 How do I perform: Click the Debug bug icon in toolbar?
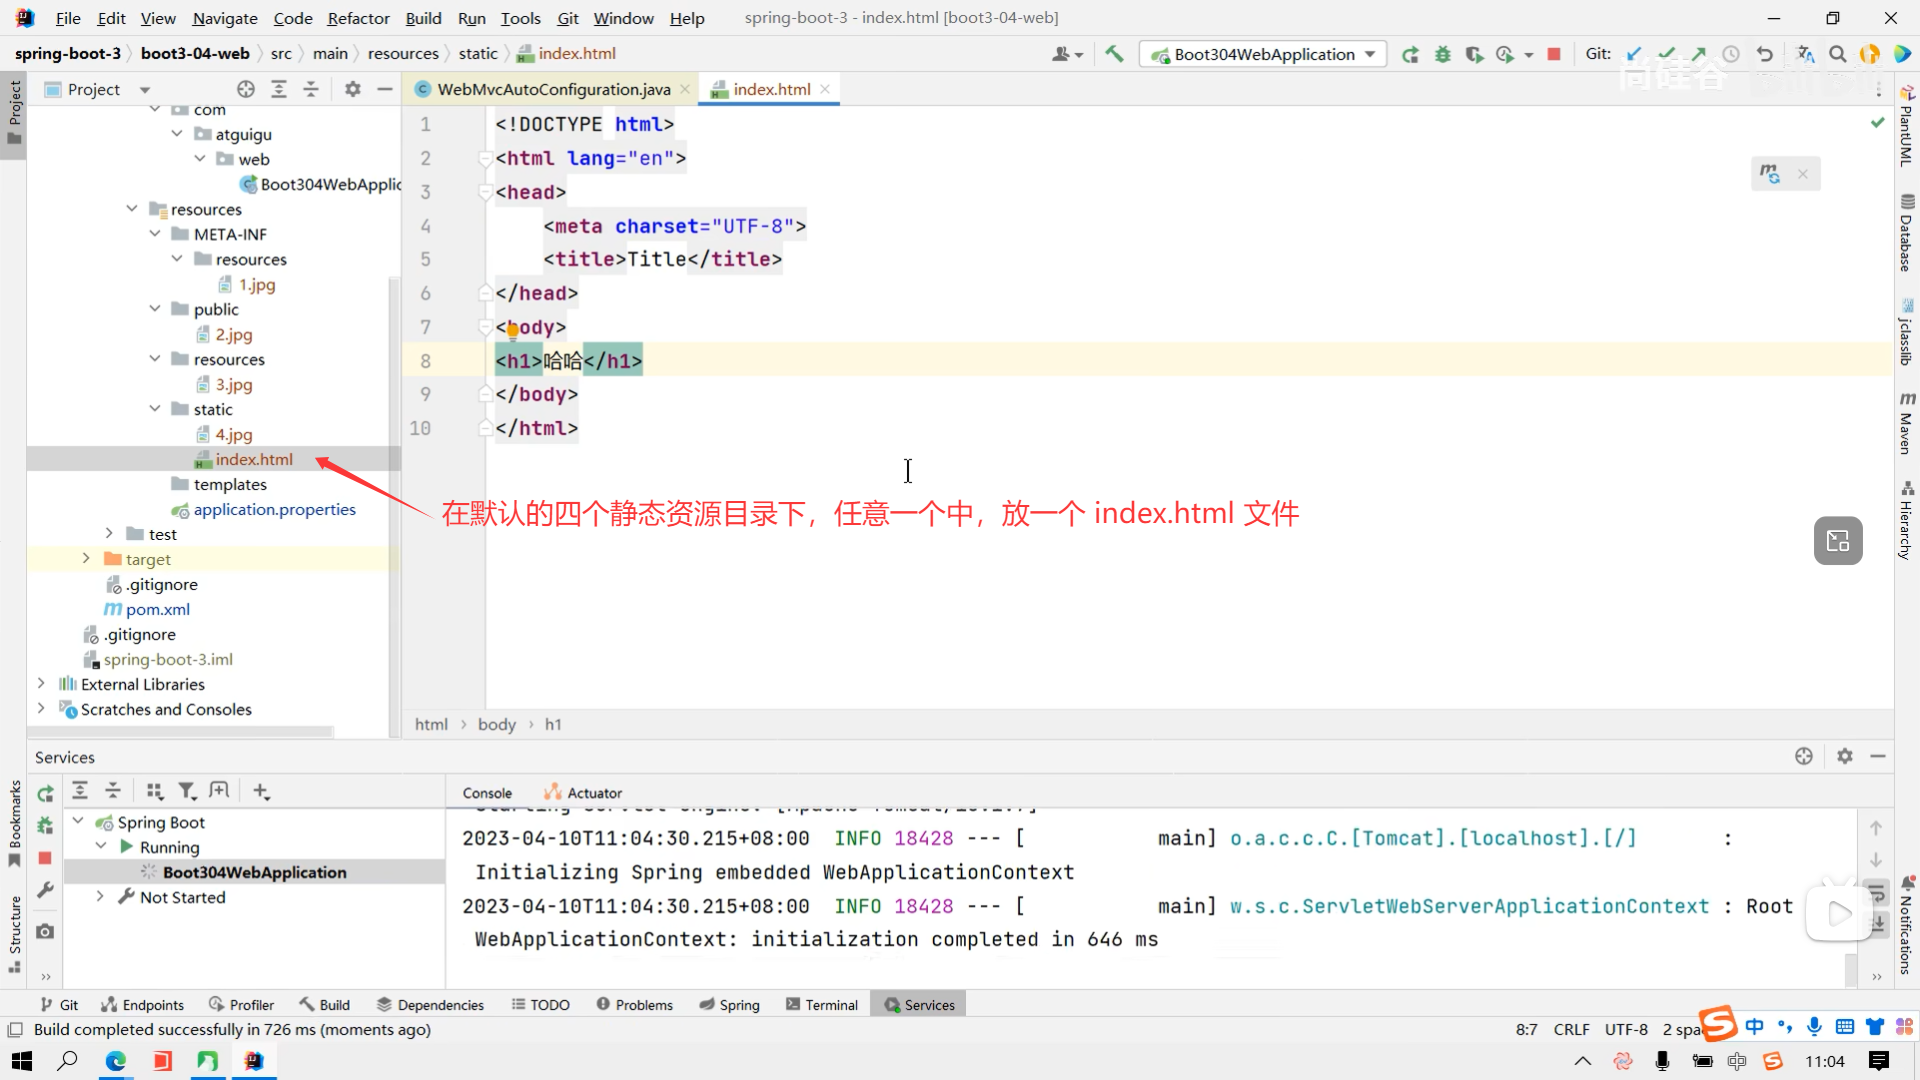pyautogui.click(x=1442, y=54)
